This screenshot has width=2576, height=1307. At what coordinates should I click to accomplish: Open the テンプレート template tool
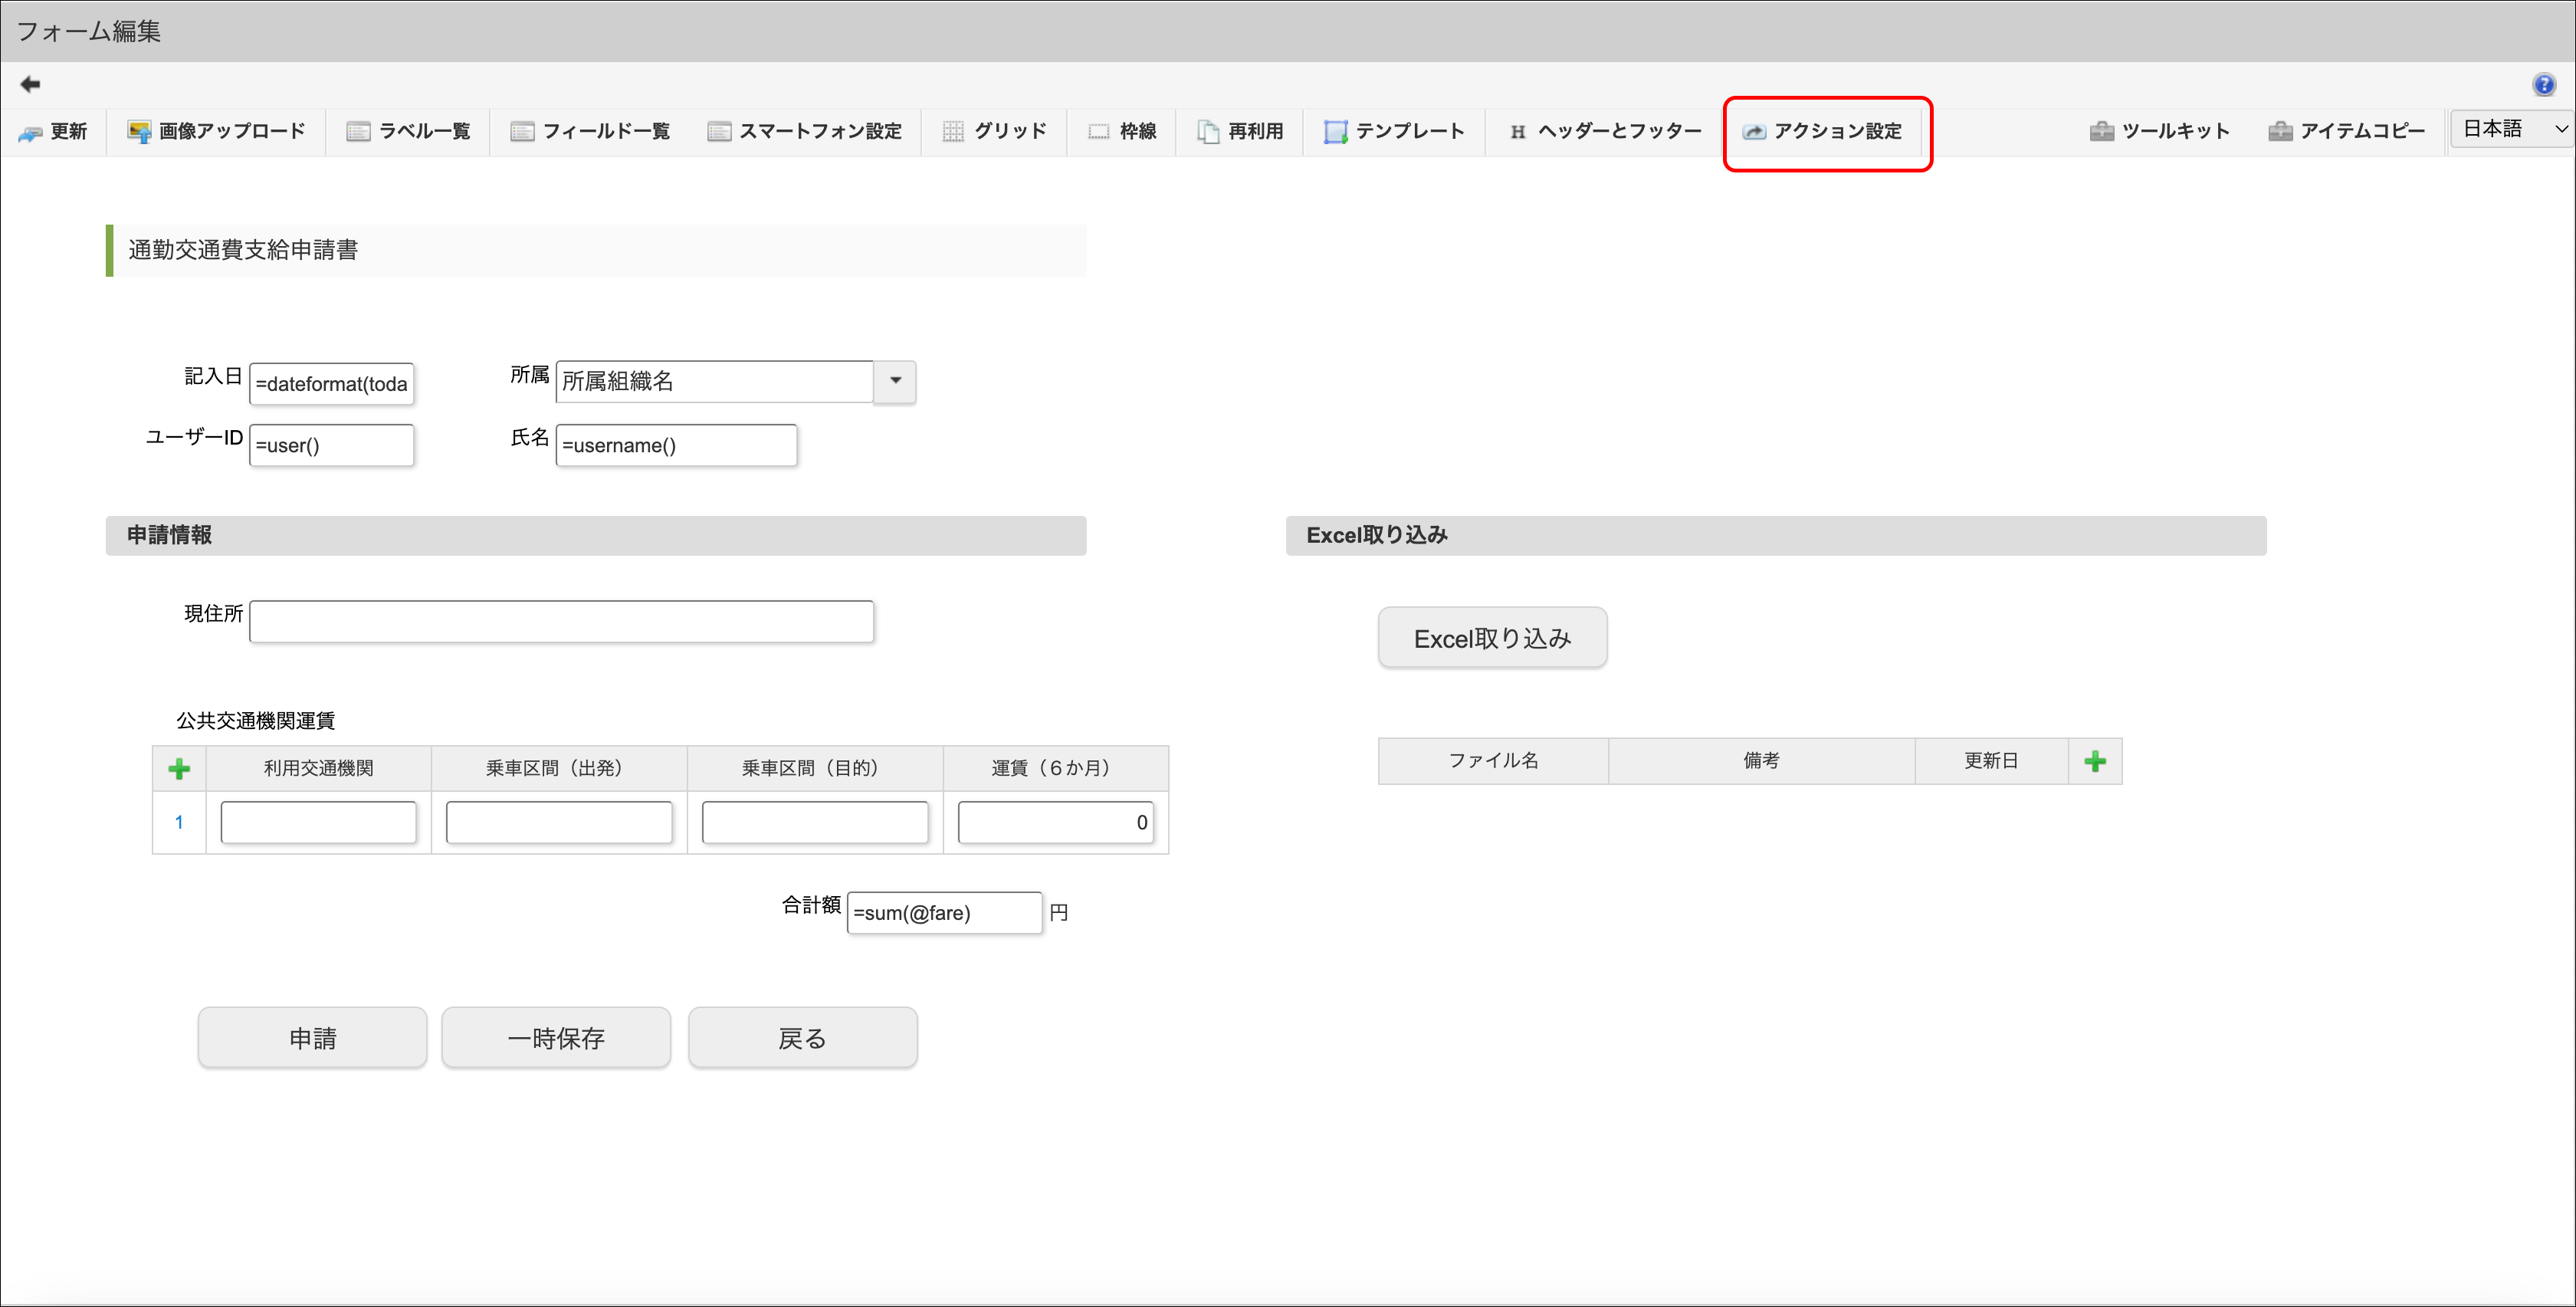[x=1394, y=131]
